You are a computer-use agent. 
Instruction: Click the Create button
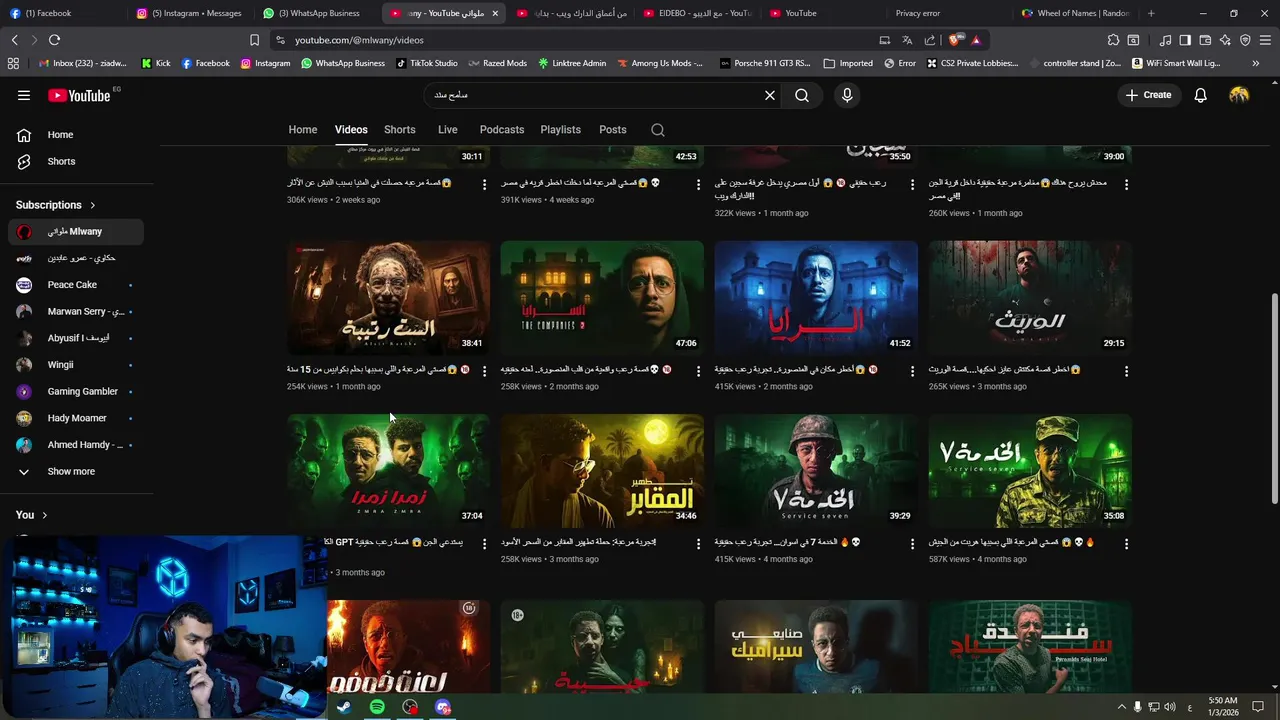click(1148, 95)
